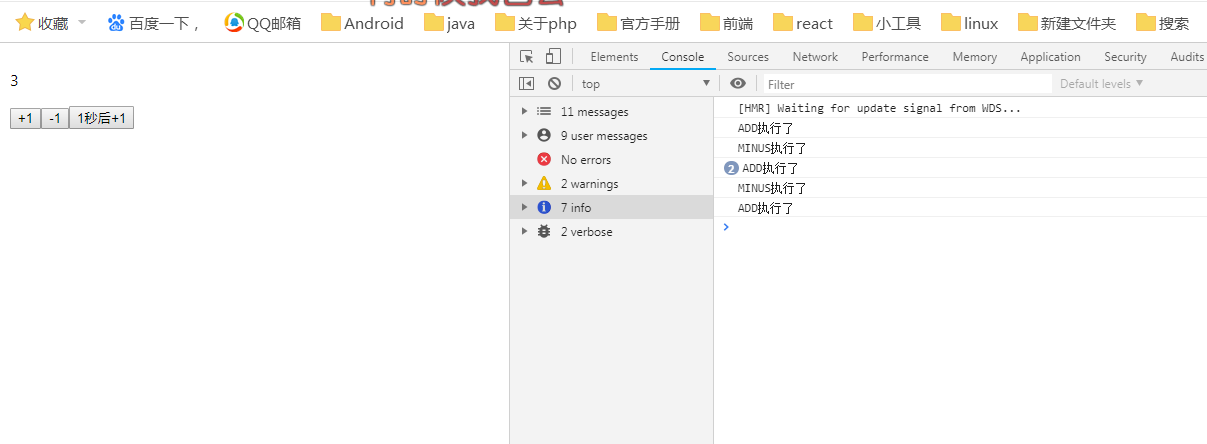
Task: Switch to the Sources tab
Action: tap(748, 57)
